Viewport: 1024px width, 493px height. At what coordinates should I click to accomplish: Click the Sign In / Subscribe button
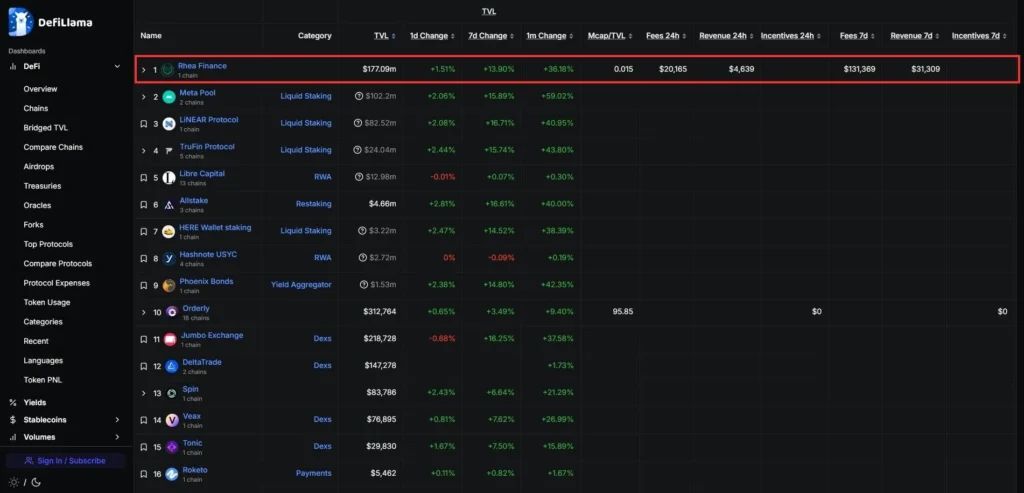(65, 461)
